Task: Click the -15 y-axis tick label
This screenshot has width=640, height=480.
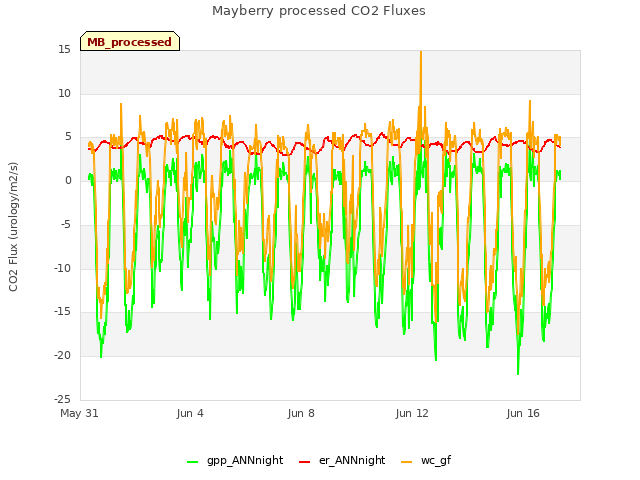Action: [x=63, y=312]
